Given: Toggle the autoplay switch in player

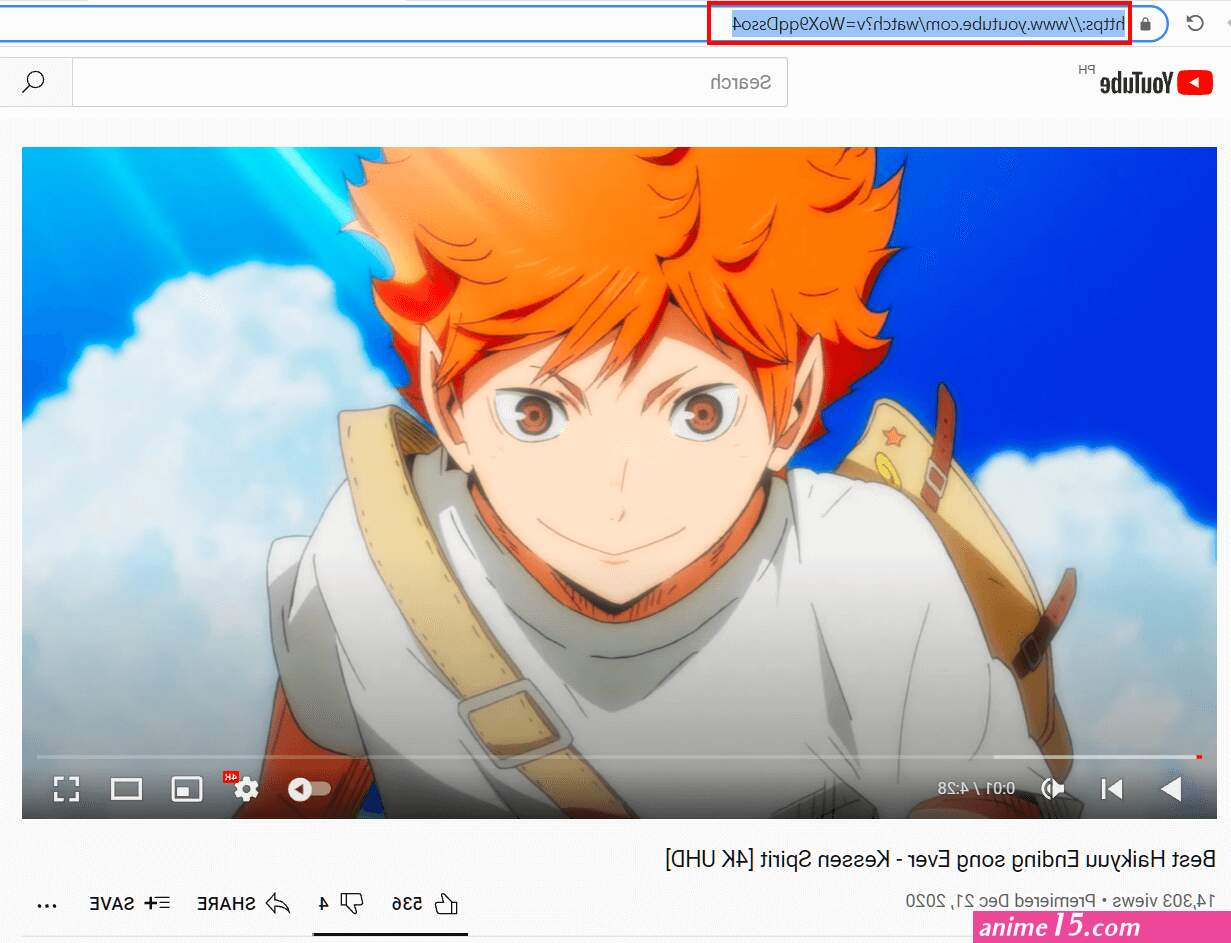Looking at the screenshot, I should [310, 789].
